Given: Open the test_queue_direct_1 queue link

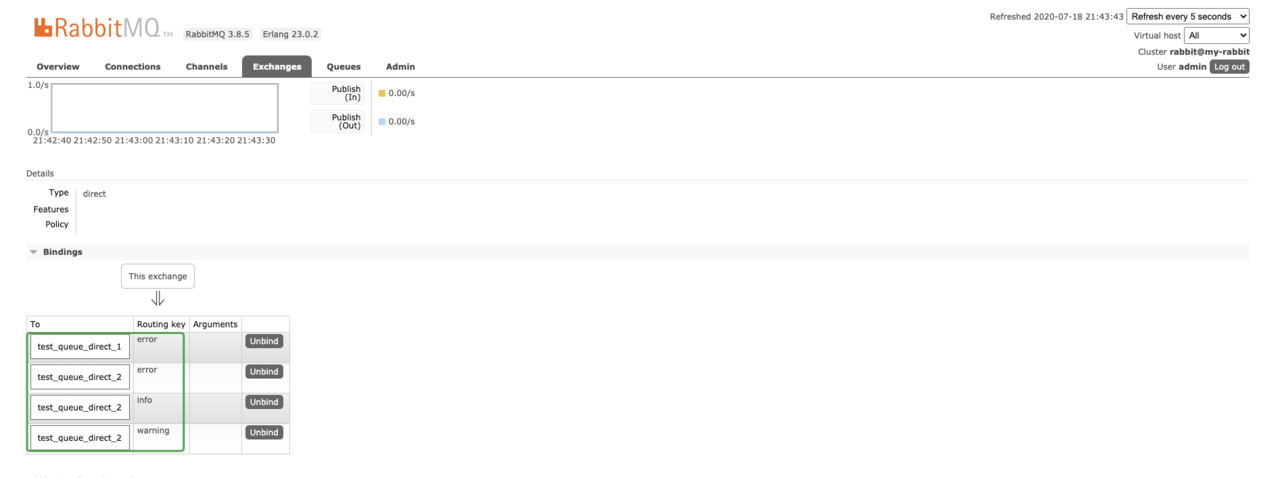Looking at the screenshot, I should click(79, 347).
